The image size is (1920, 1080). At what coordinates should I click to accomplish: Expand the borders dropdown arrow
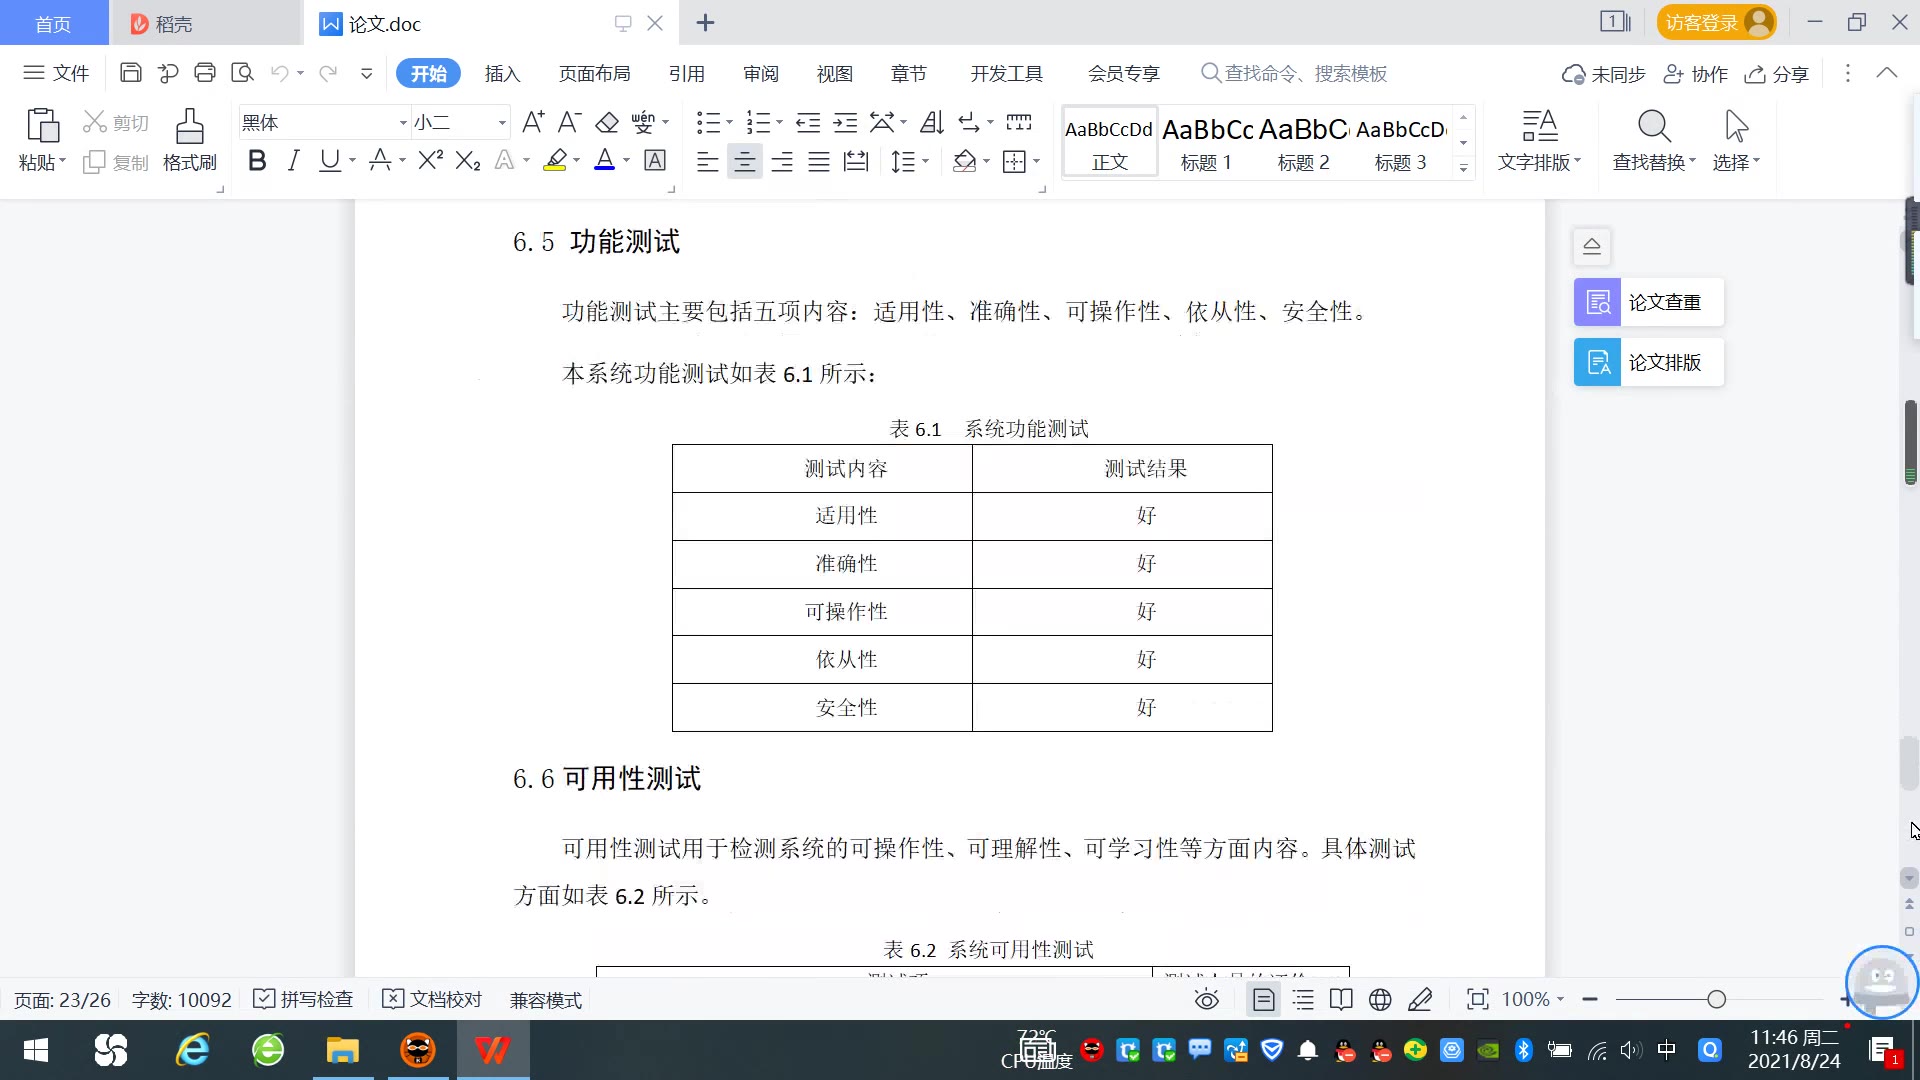pos(1037,161)
